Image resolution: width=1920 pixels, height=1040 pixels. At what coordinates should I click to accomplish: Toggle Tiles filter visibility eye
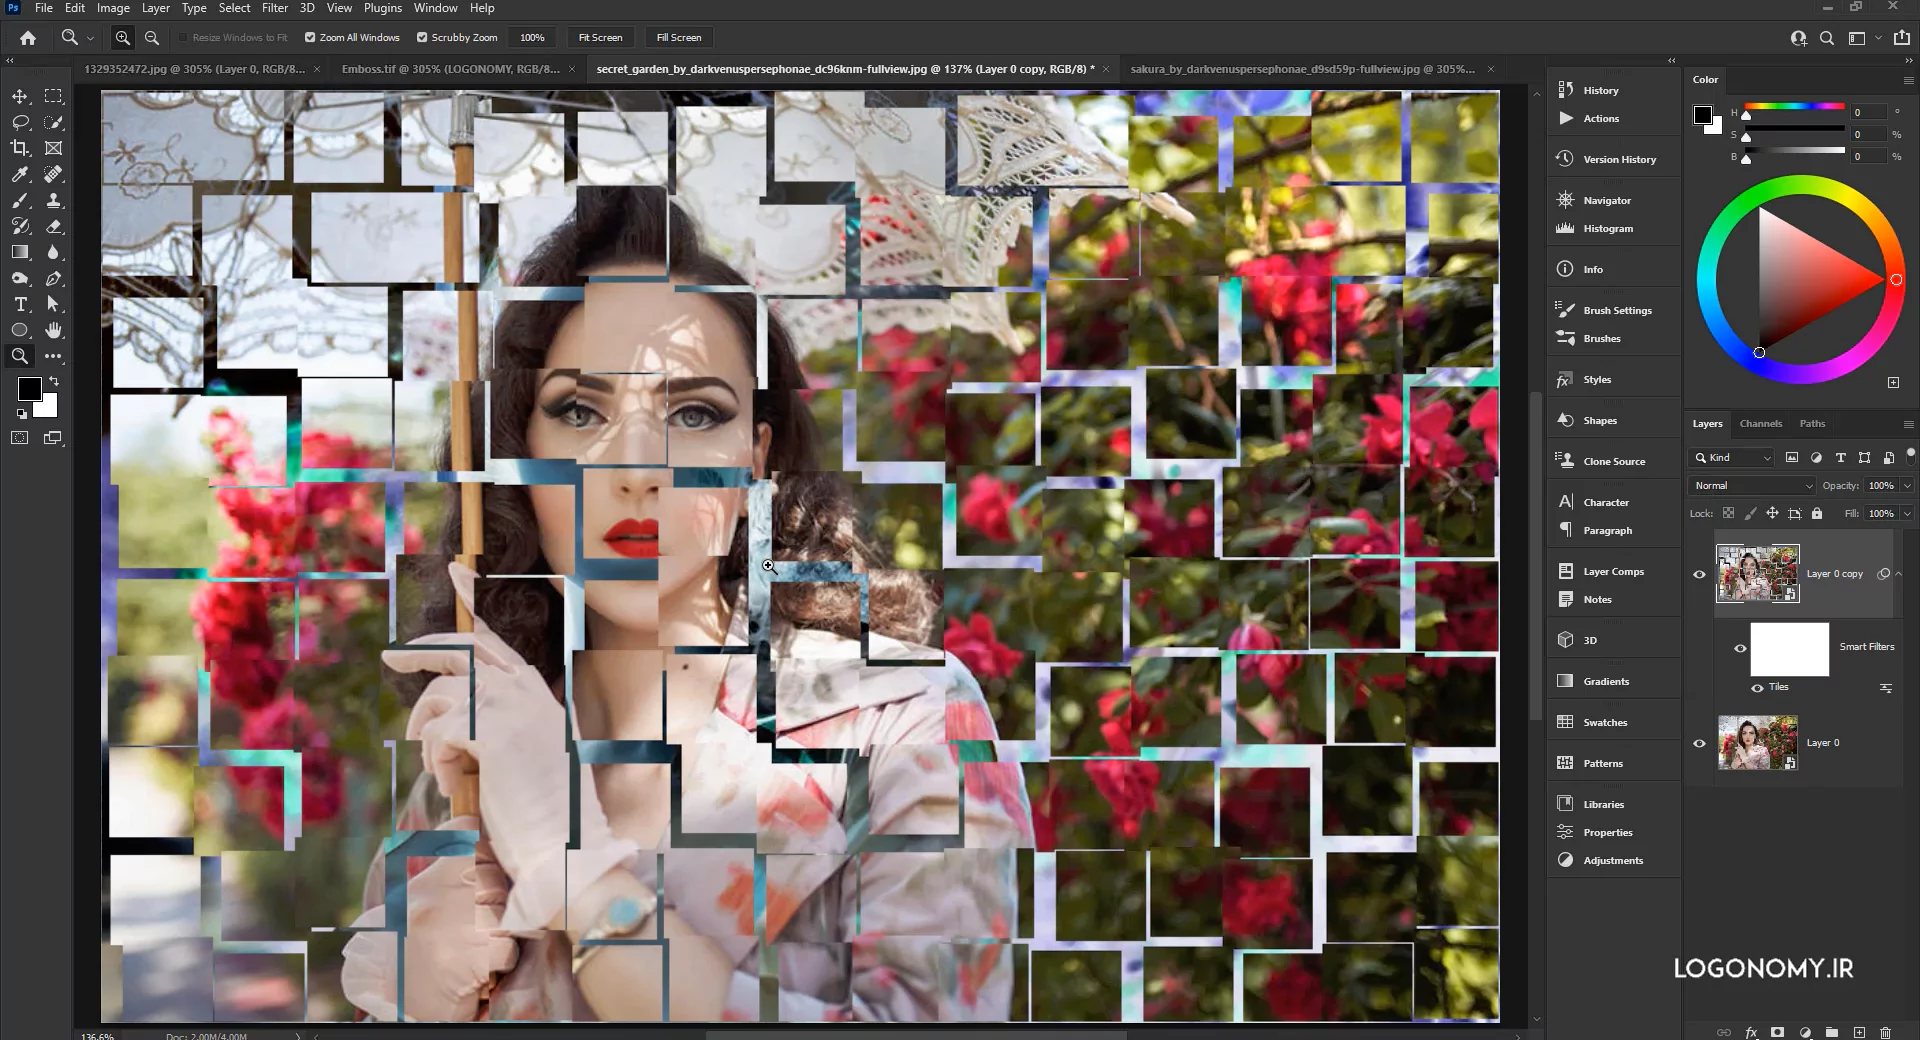coord(1757,687)
